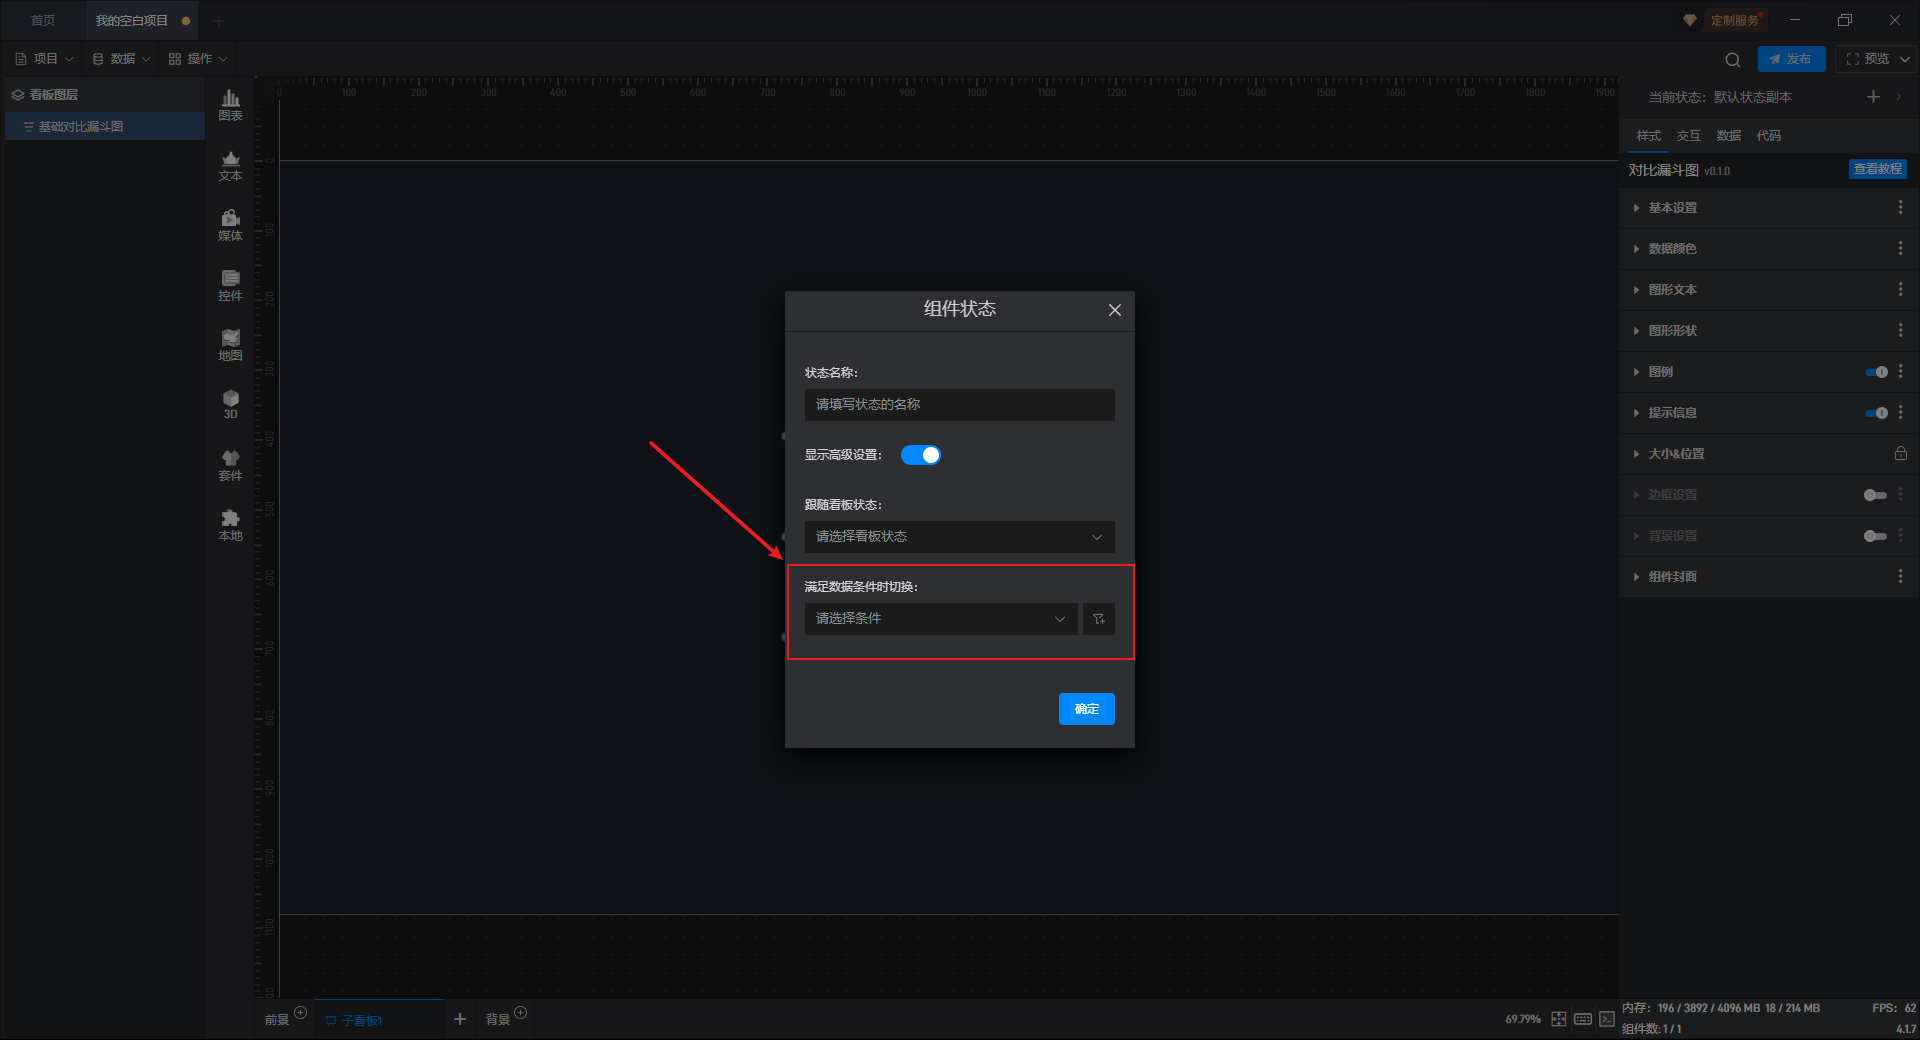Click the plus icon next to 前景

(300, 1013)
